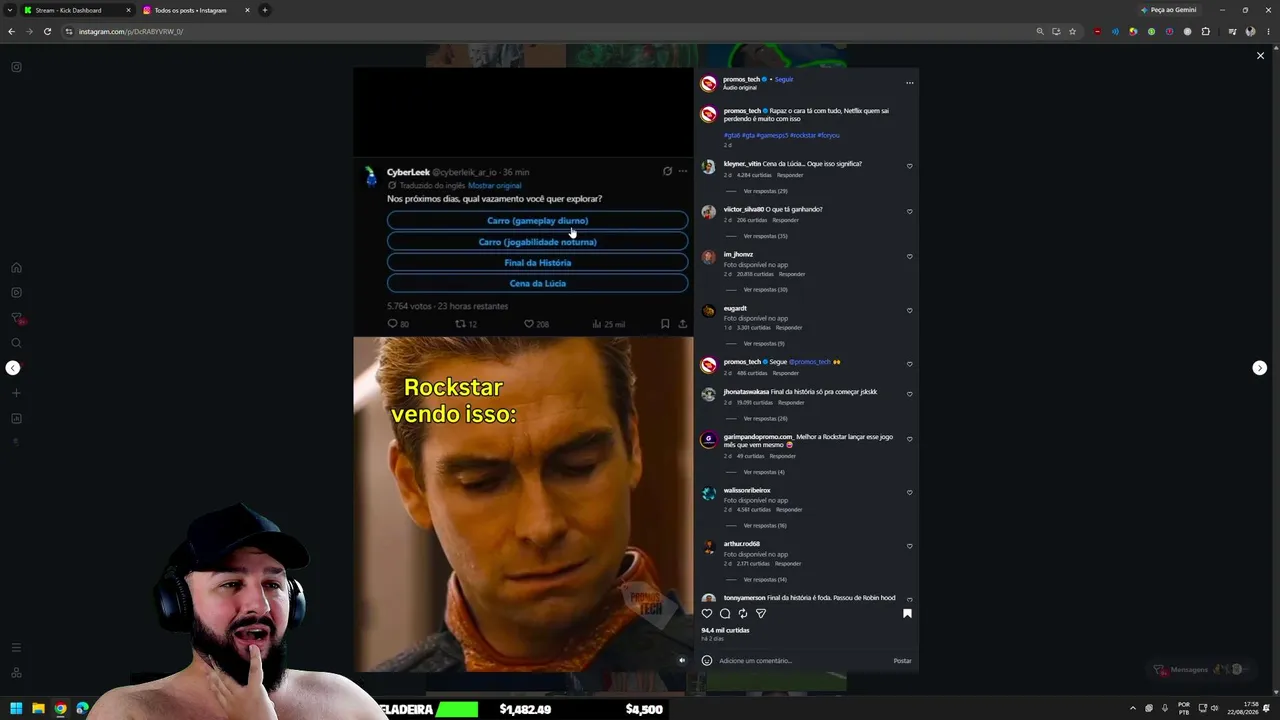
Task: Expand replies (26) under jhonataswakasa comment
Action: click(765, 419)
